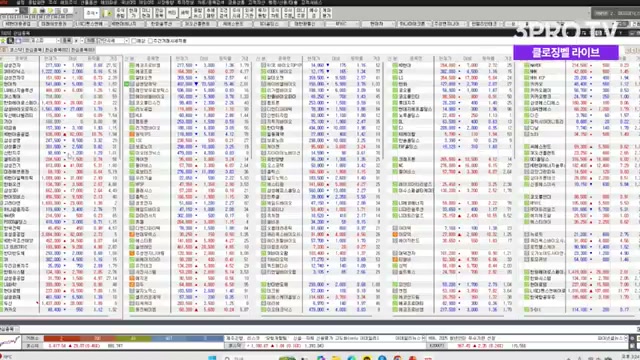Toggle the 예상 checkbox
640x360 pixels.
point(134,41)
